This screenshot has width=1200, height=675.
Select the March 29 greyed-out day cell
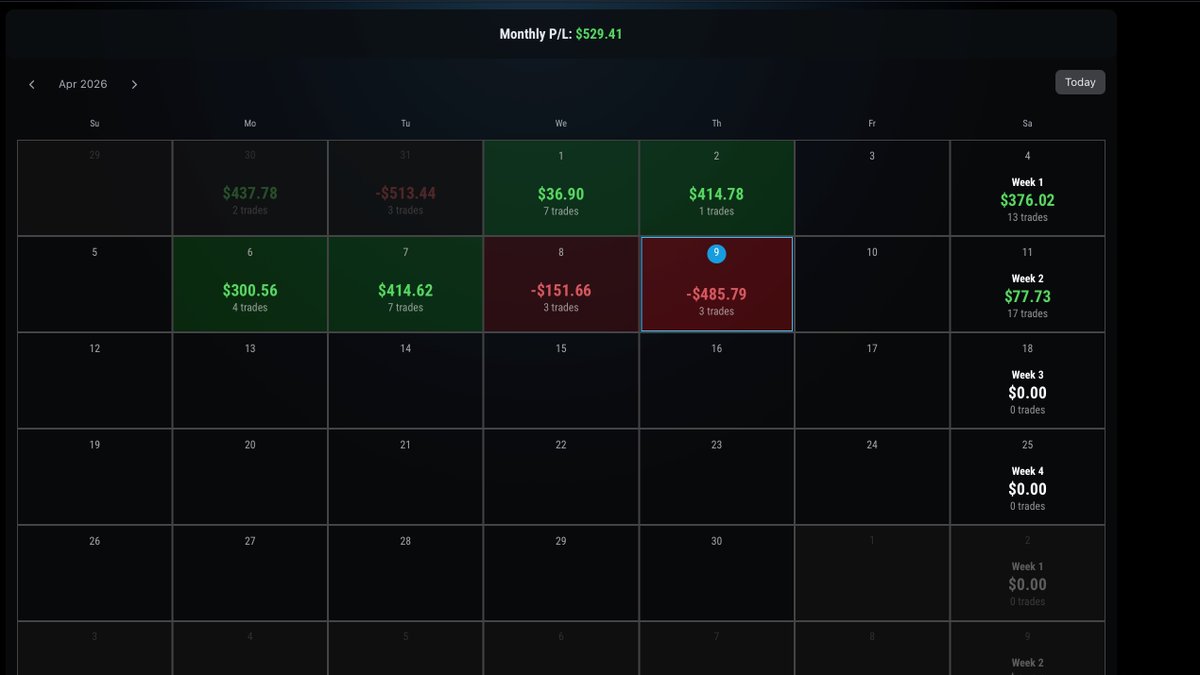point(94,188)
